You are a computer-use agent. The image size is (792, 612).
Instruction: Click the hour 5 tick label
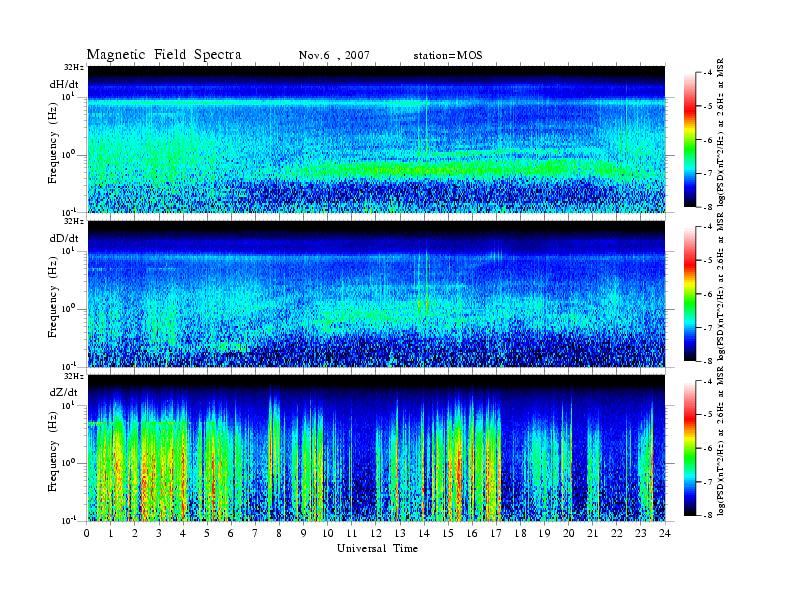[207, 534]
